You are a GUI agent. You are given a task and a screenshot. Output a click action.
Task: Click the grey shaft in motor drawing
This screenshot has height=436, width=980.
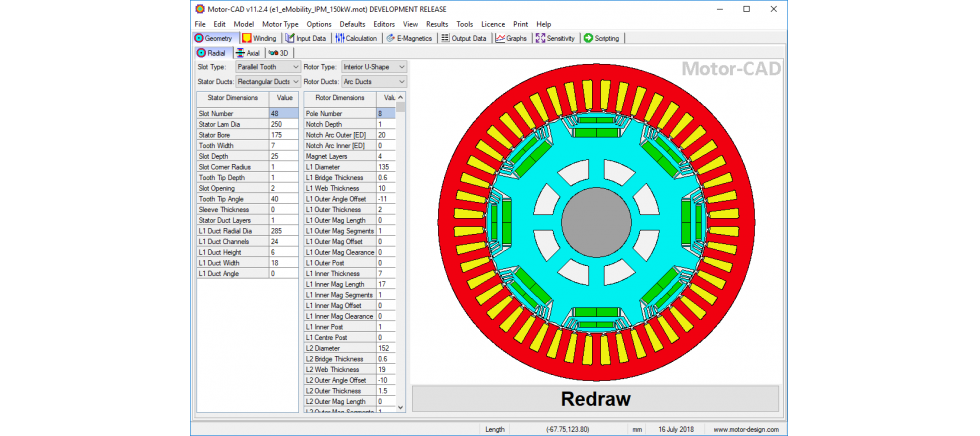(x=596, y=221)
